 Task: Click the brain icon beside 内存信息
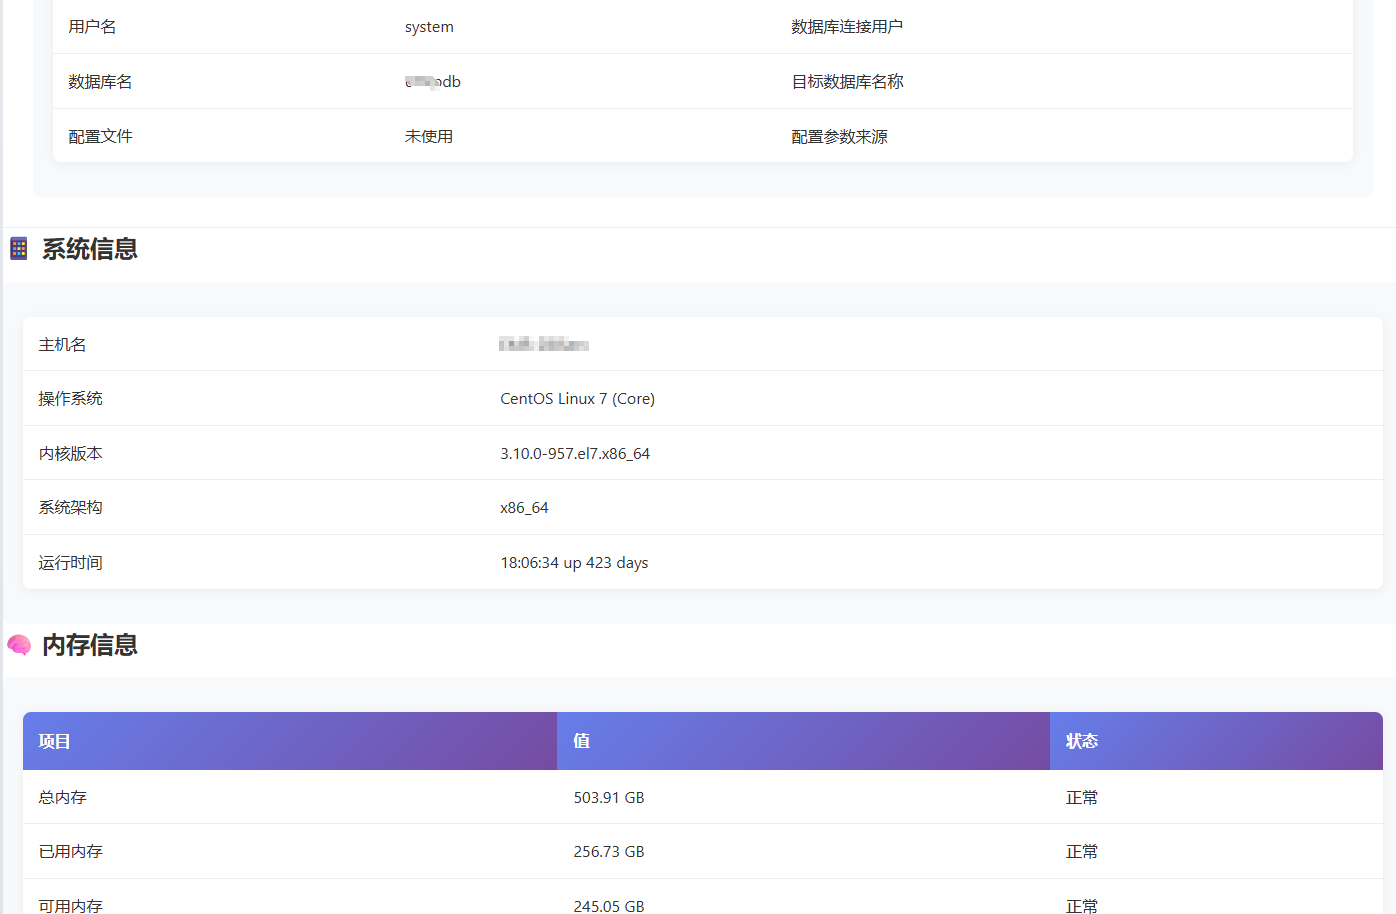click(19, 645)
